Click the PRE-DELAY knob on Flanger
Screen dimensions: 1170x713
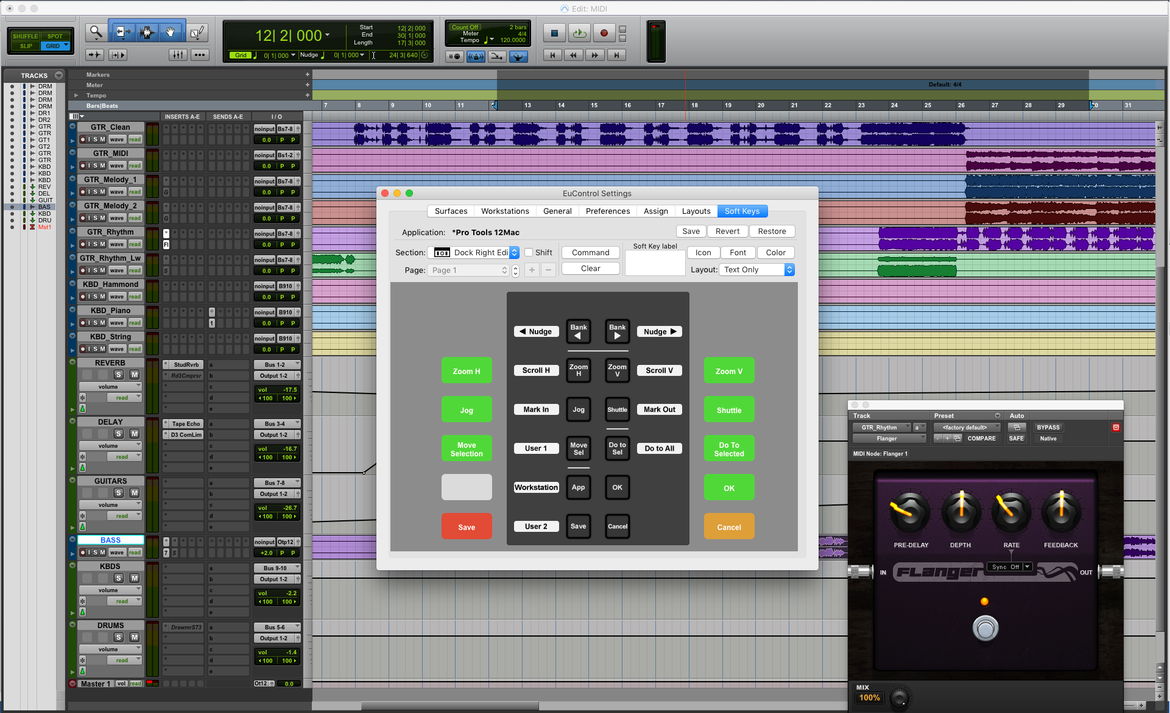[910, 512]
